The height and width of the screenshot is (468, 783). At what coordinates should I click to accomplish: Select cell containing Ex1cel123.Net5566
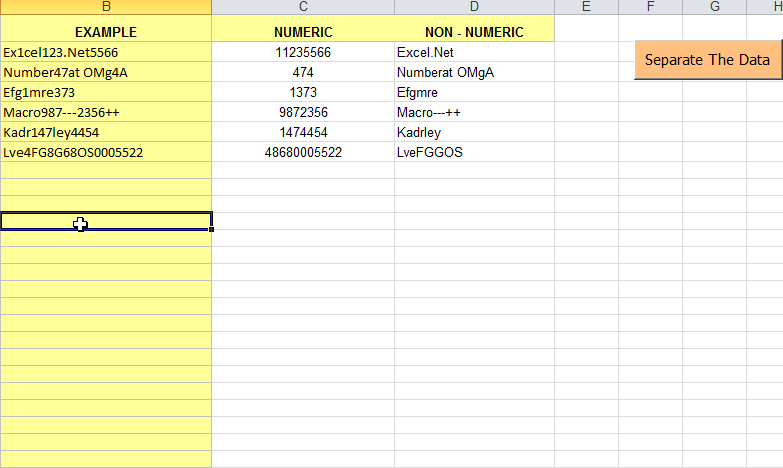coord(106,52)
